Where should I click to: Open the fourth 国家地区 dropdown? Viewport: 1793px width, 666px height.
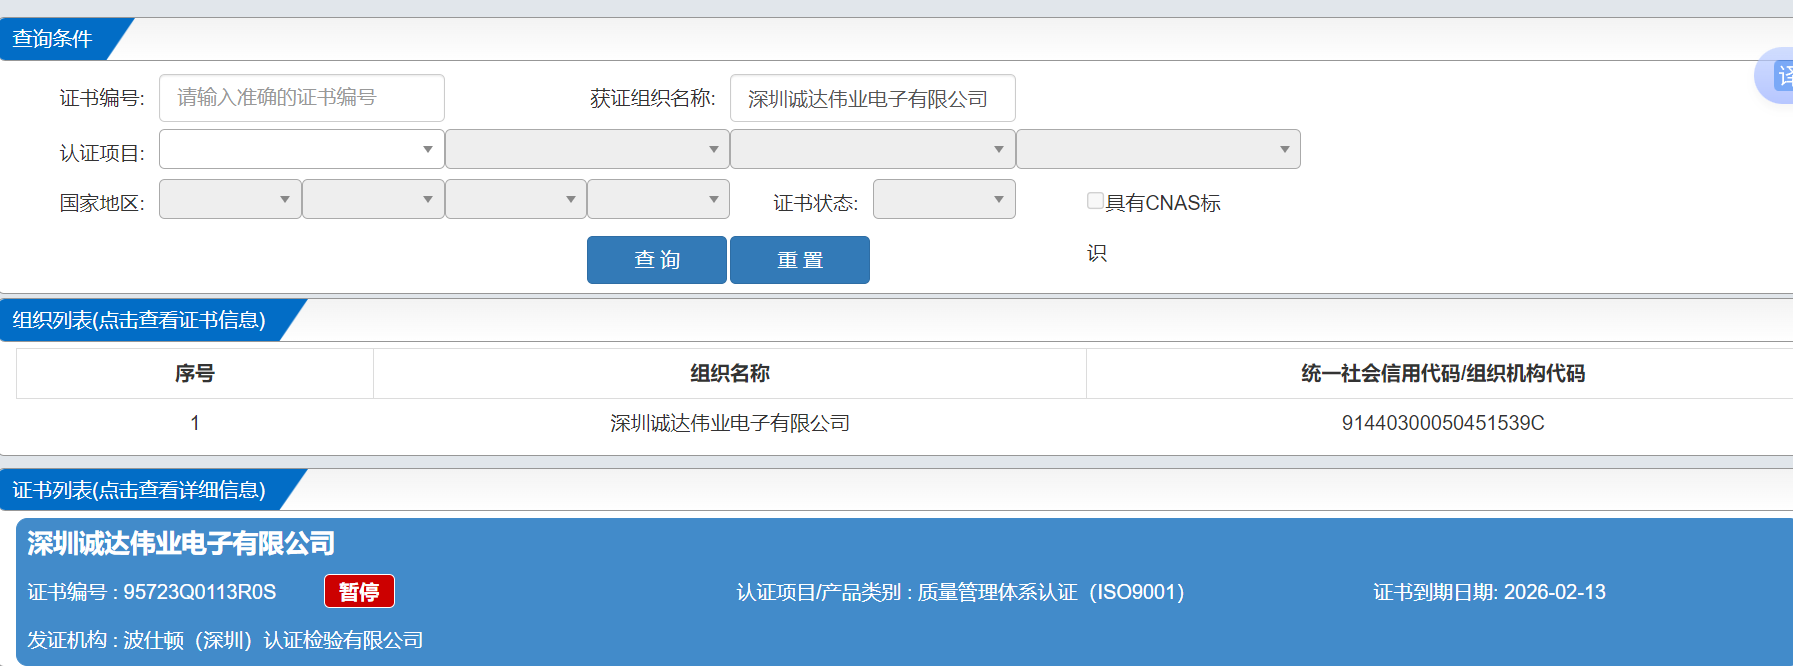tap(658, 199)
